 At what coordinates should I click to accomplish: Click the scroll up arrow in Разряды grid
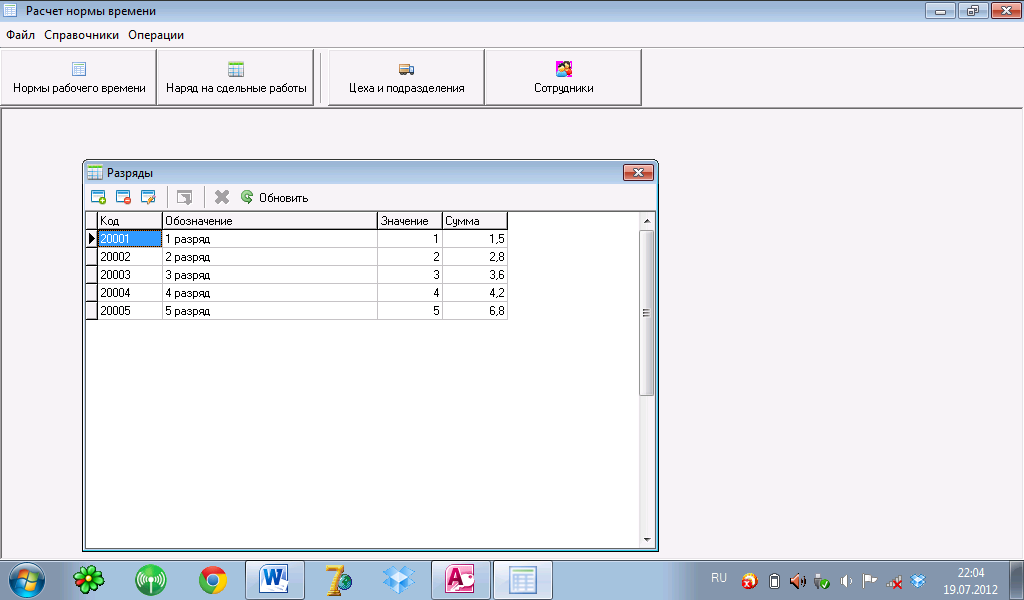tap(647, 221)
